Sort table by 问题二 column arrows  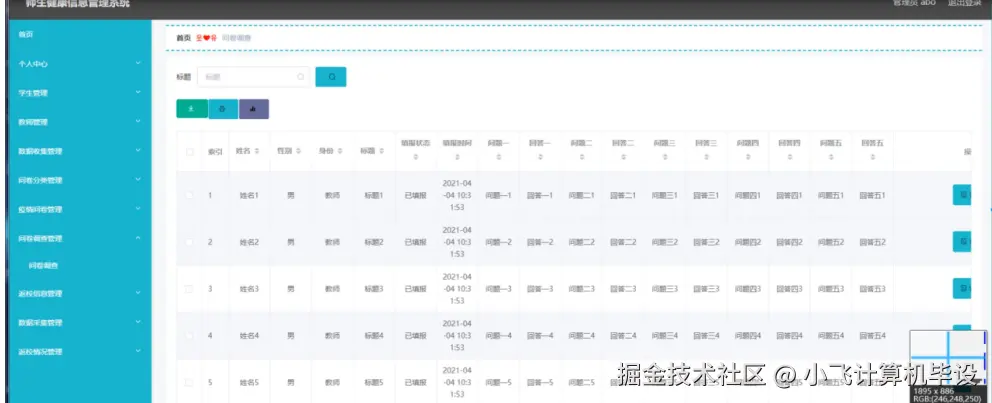(x=581, y=156)
